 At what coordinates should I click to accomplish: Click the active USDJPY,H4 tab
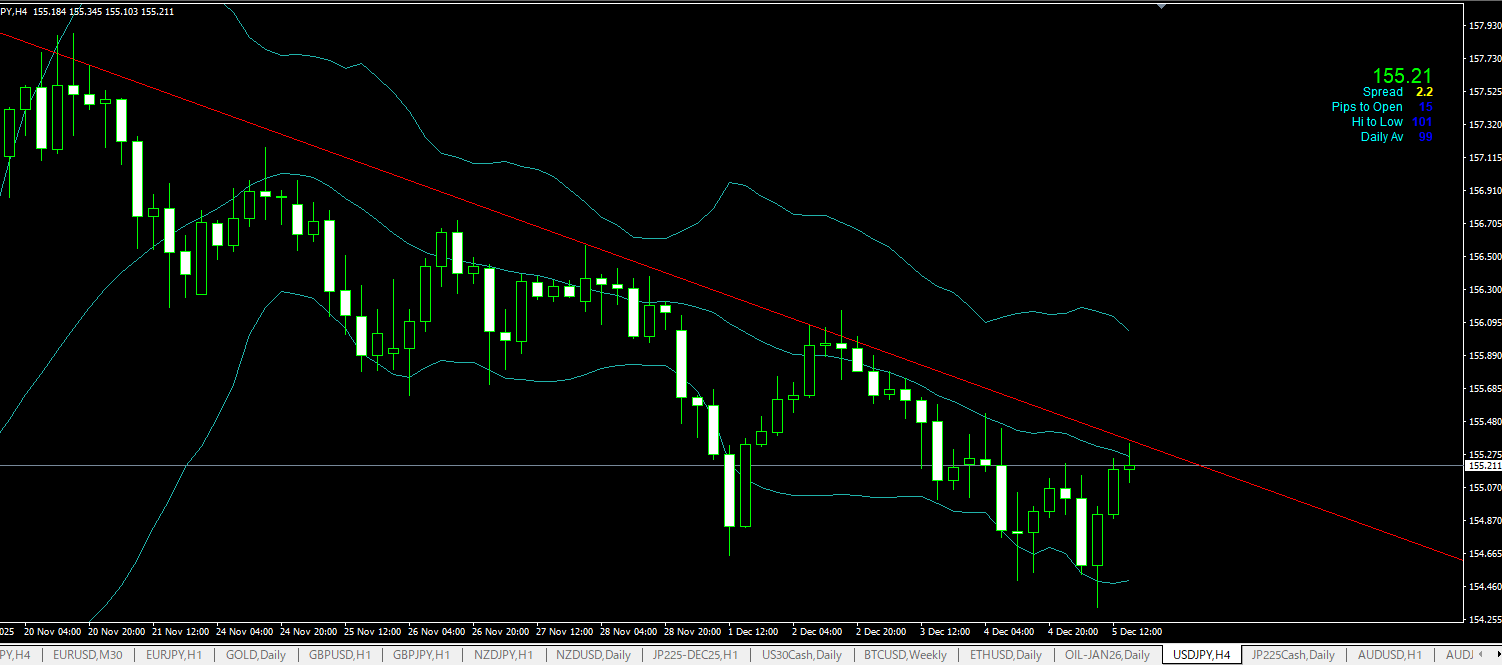[x=1201, y=655]
